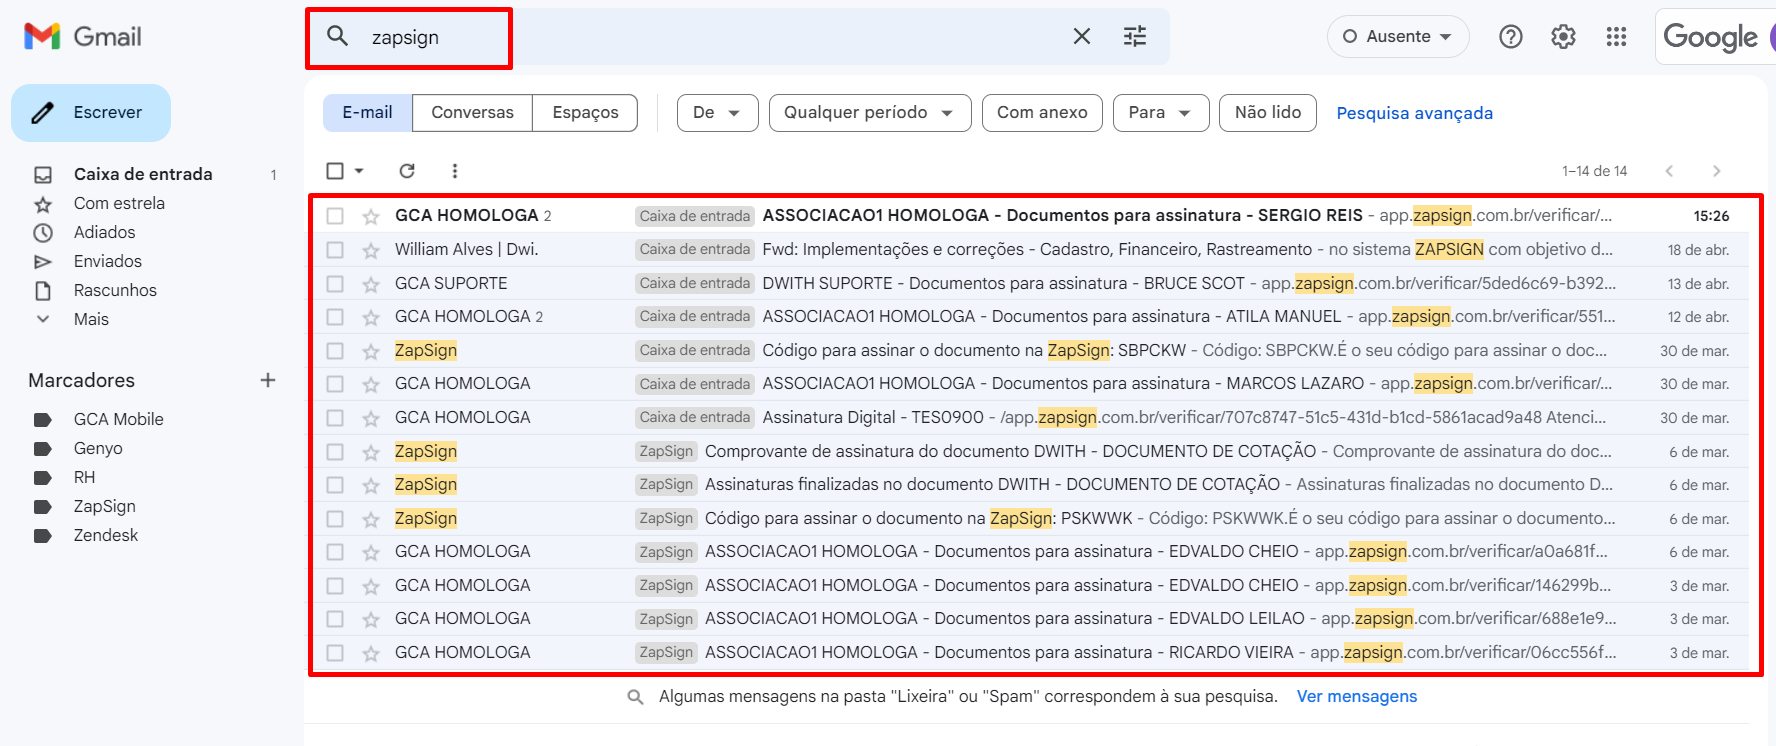The width and height of the screenshot is (1776, 746).
Task: Toggle the Não lido filter
Action: 1268,113
